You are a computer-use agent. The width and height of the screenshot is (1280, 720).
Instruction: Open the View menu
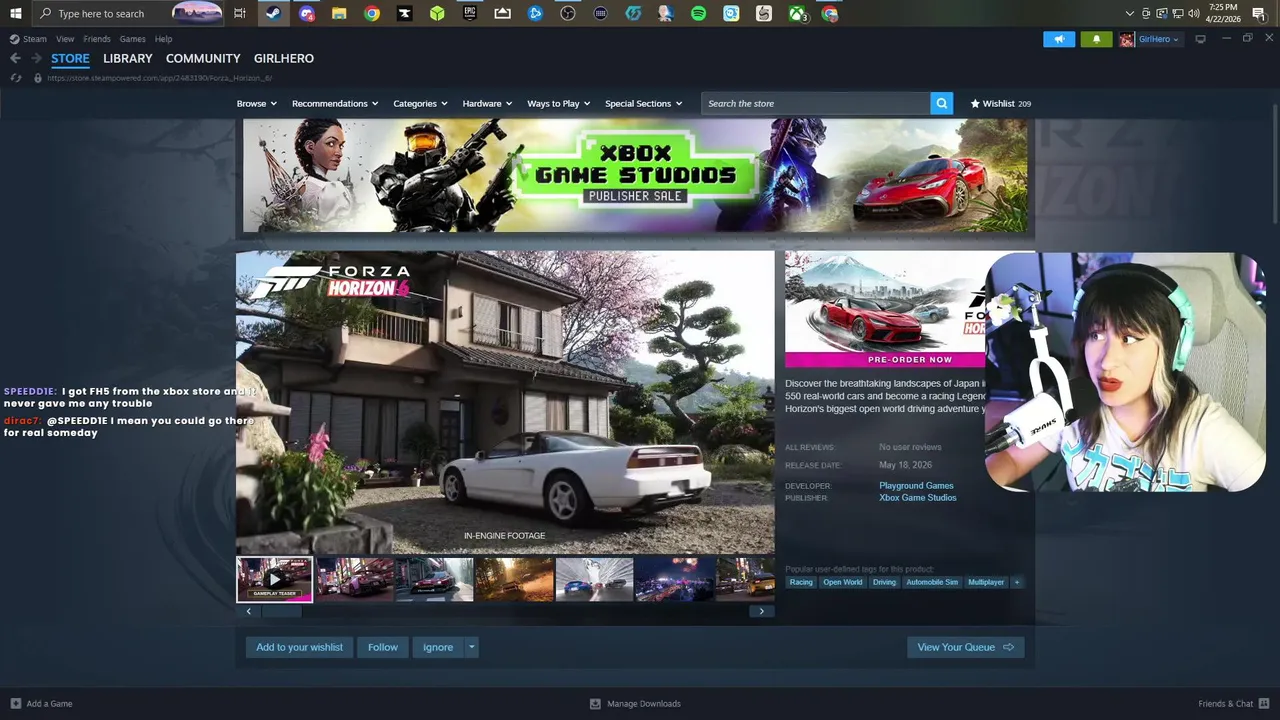click(x=65, y=39)
